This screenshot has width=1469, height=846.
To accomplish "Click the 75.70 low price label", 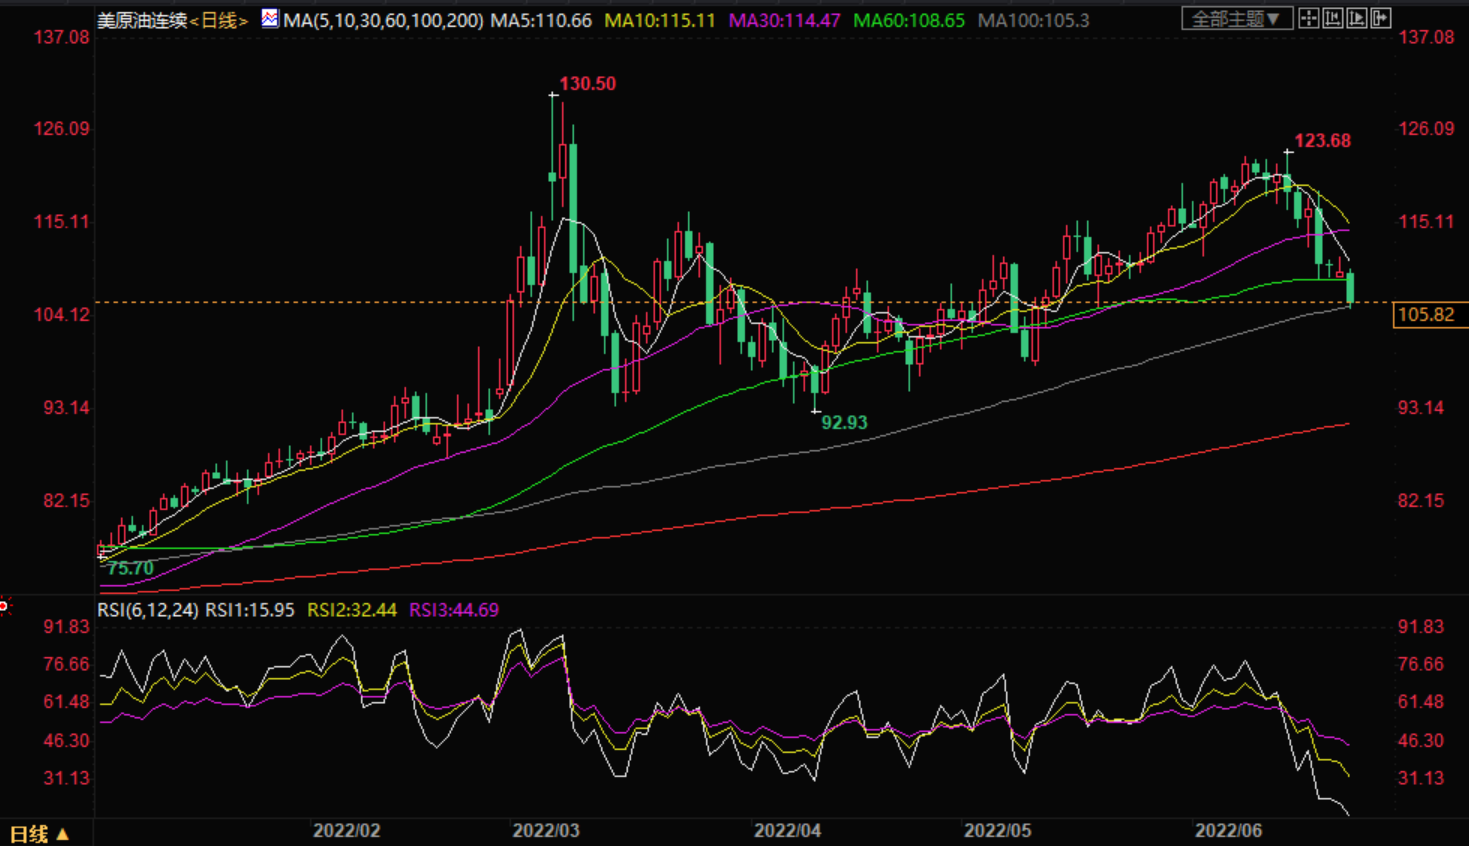I will 131,569.
